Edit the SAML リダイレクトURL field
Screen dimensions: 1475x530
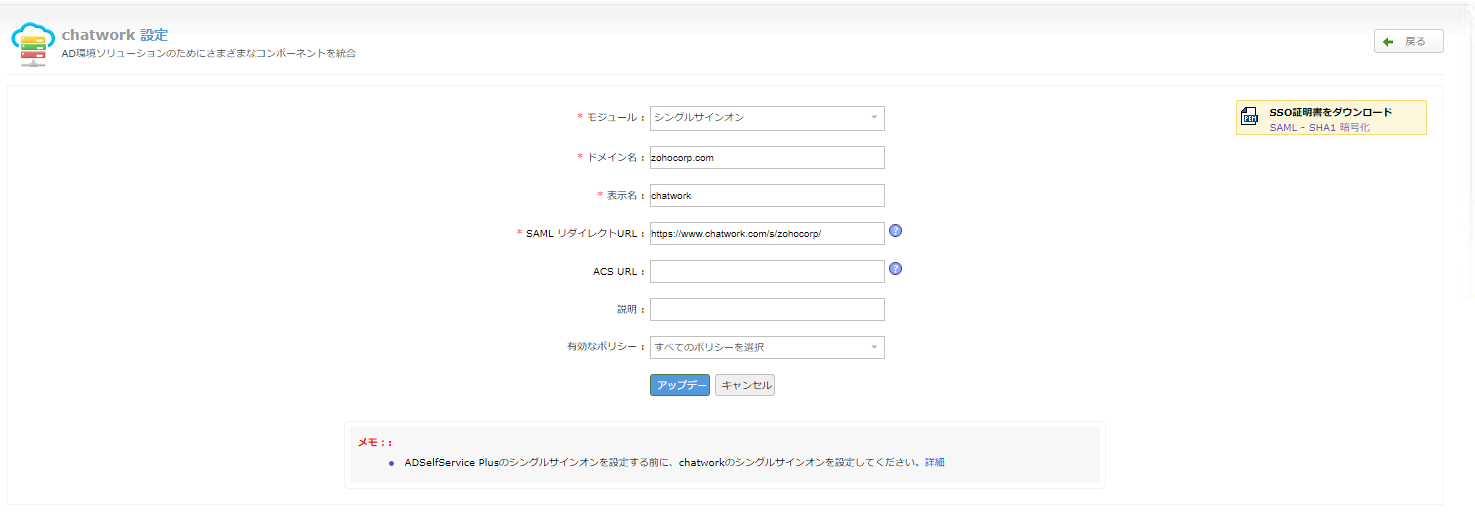tap(767, 233)
